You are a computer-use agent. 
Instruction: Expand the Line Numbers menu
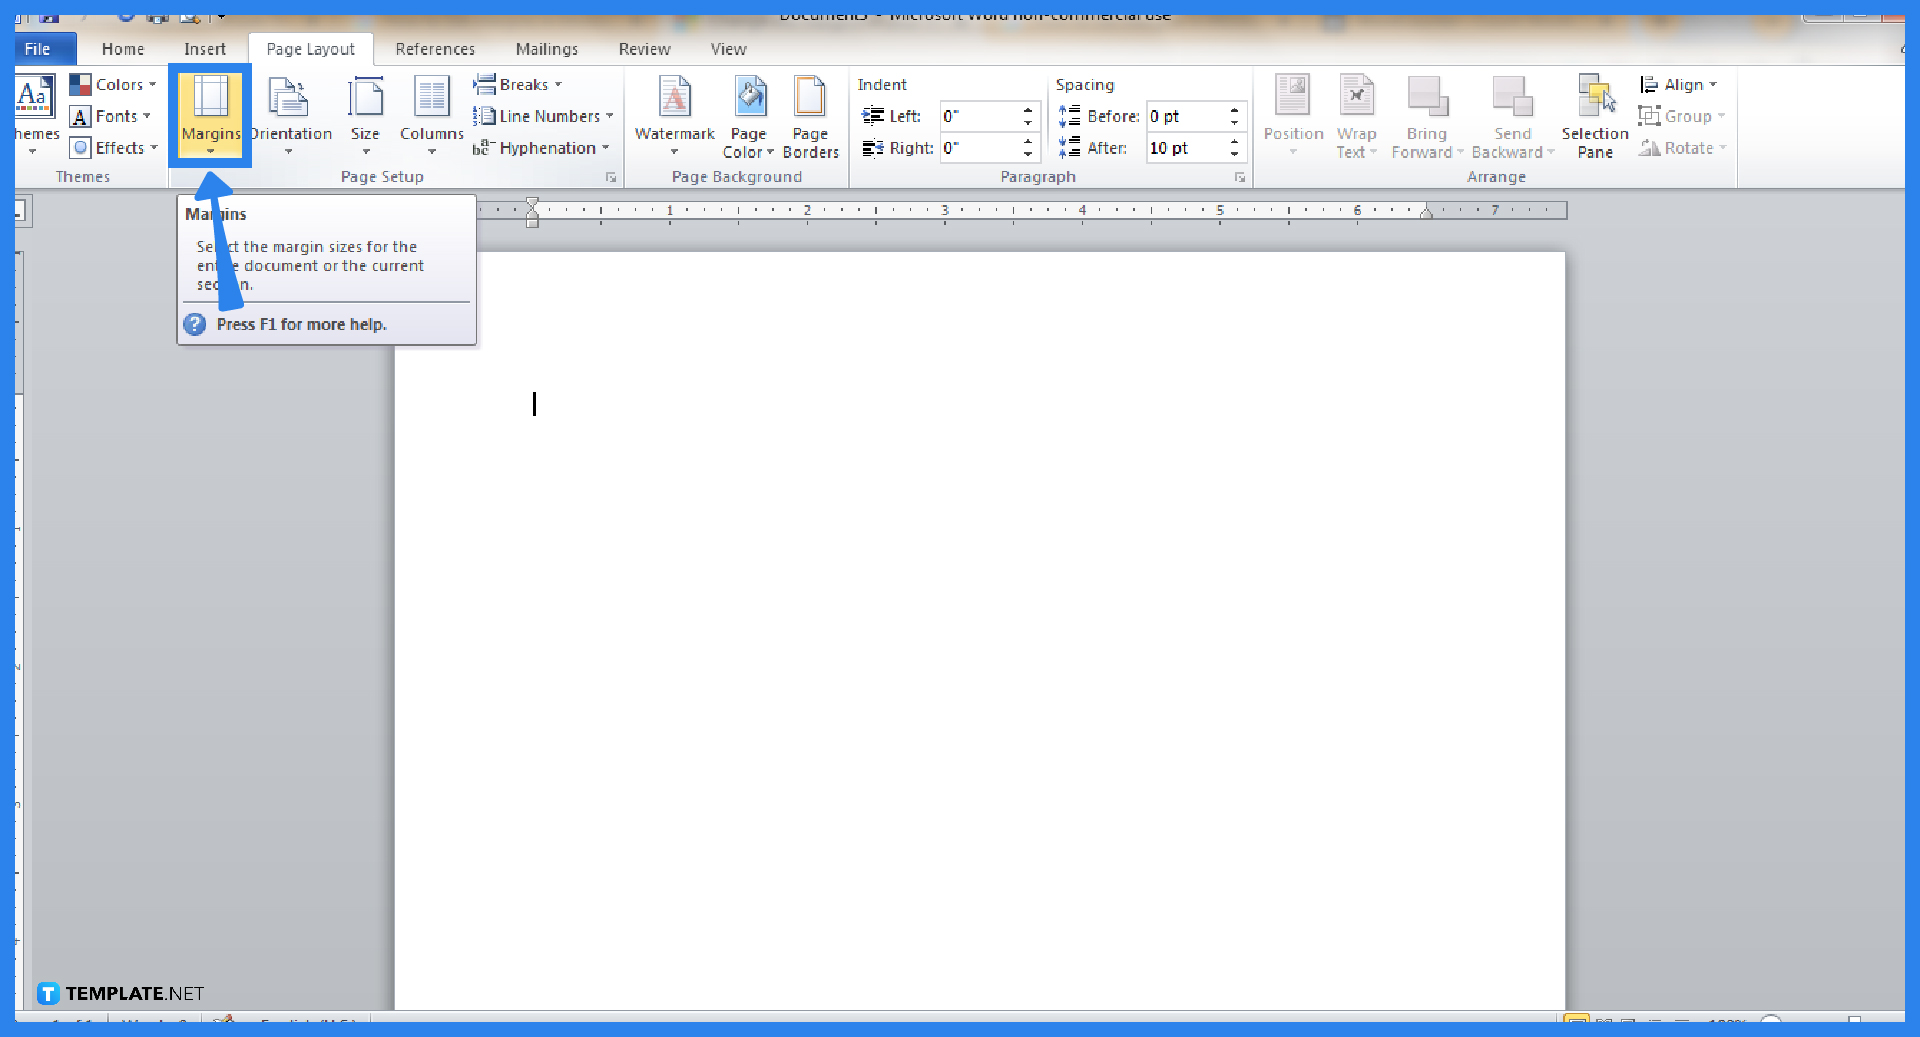pyautogui.click(x=543, y=115)
